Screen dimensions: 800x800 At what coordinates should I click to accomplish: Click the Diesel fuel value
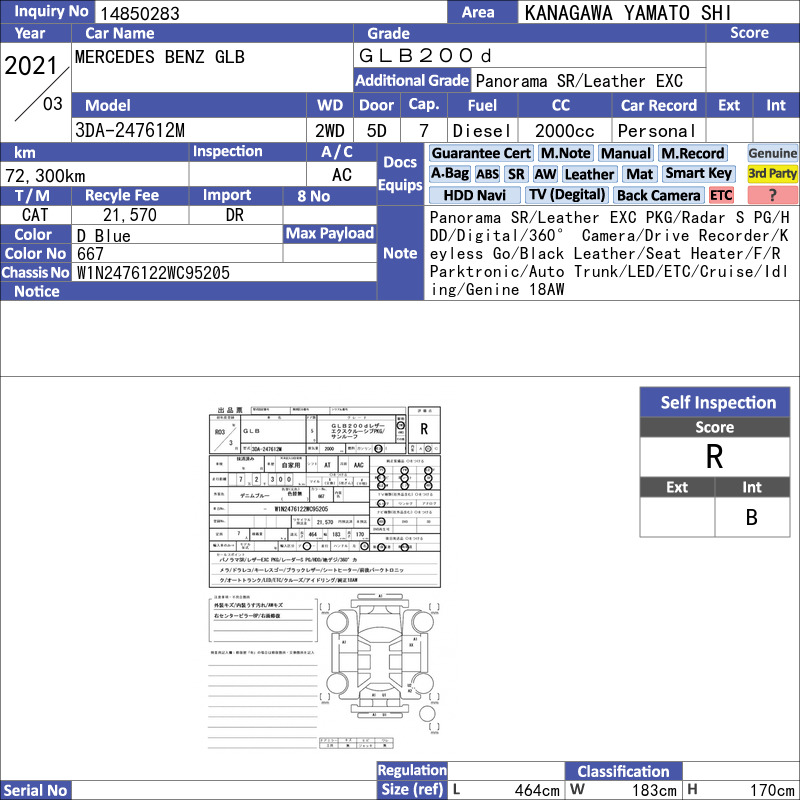[x=482, y=131]
